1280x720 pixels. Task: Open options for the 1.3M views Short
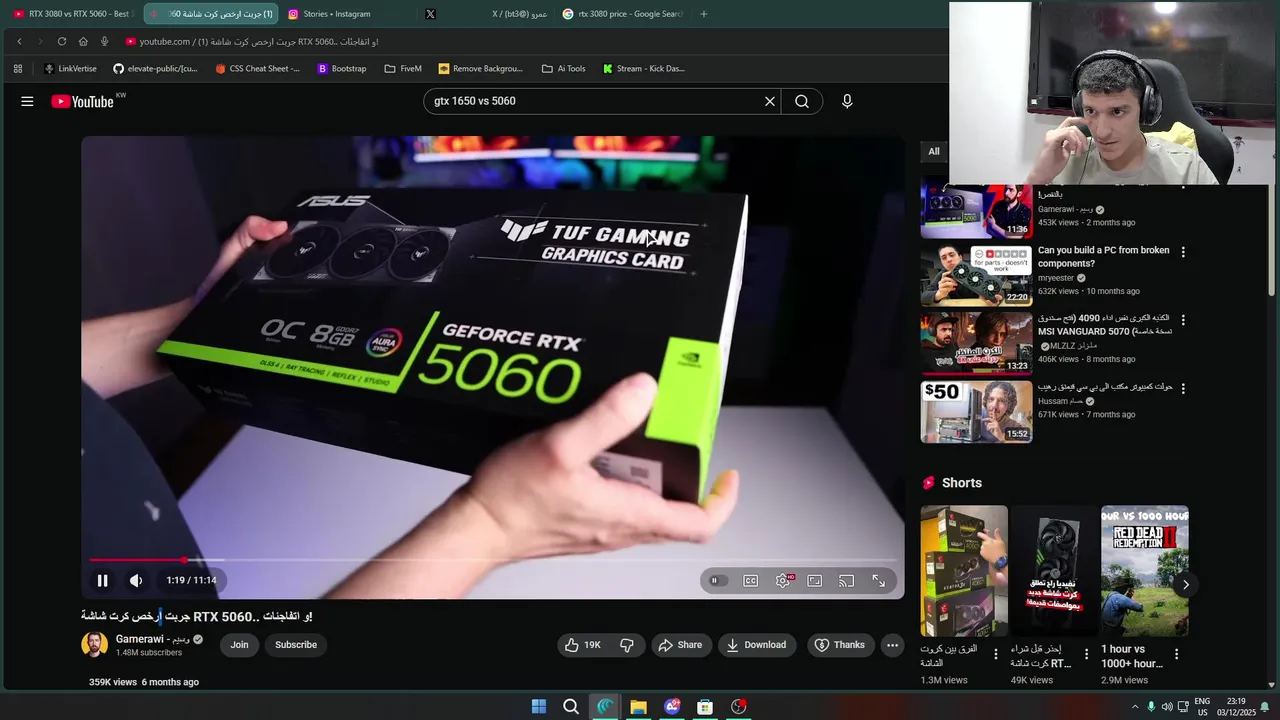pos(995,654)
